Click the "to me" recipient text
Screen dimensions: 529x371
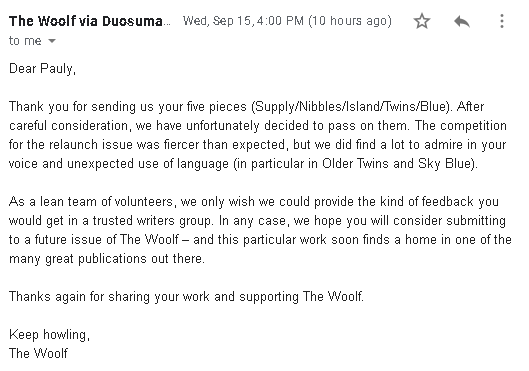click(25, 41)
